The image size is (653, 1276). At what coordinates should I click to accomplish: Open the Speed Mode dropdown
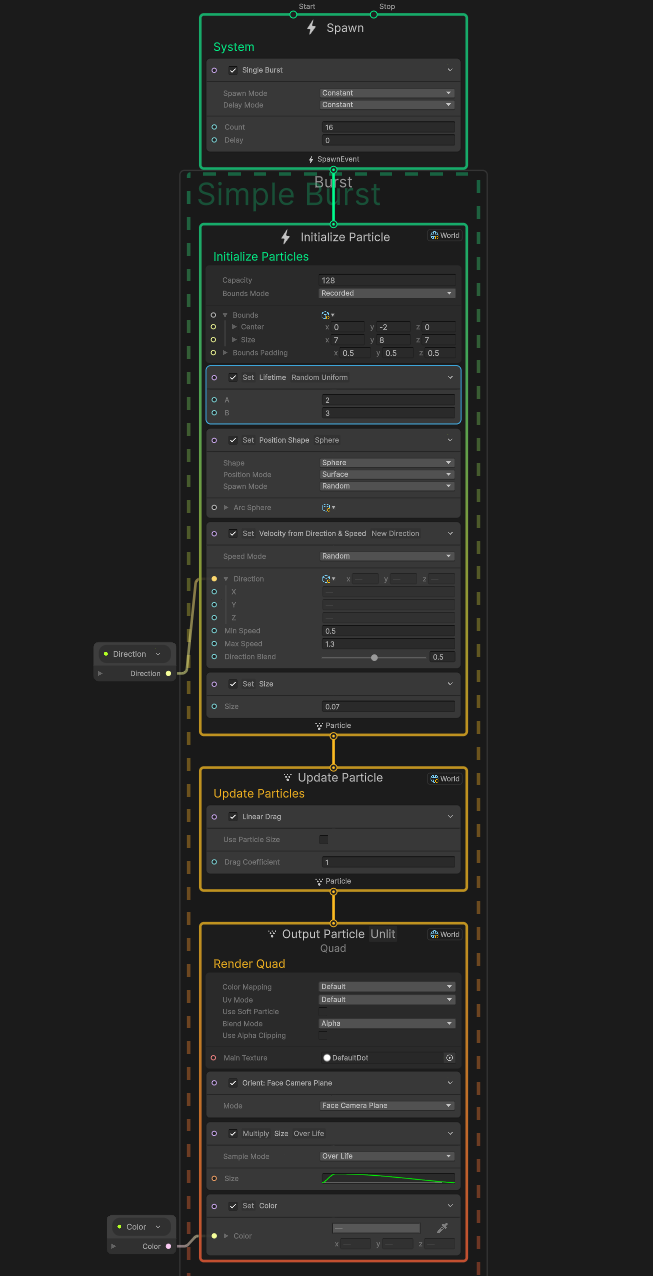pos(387,556)
